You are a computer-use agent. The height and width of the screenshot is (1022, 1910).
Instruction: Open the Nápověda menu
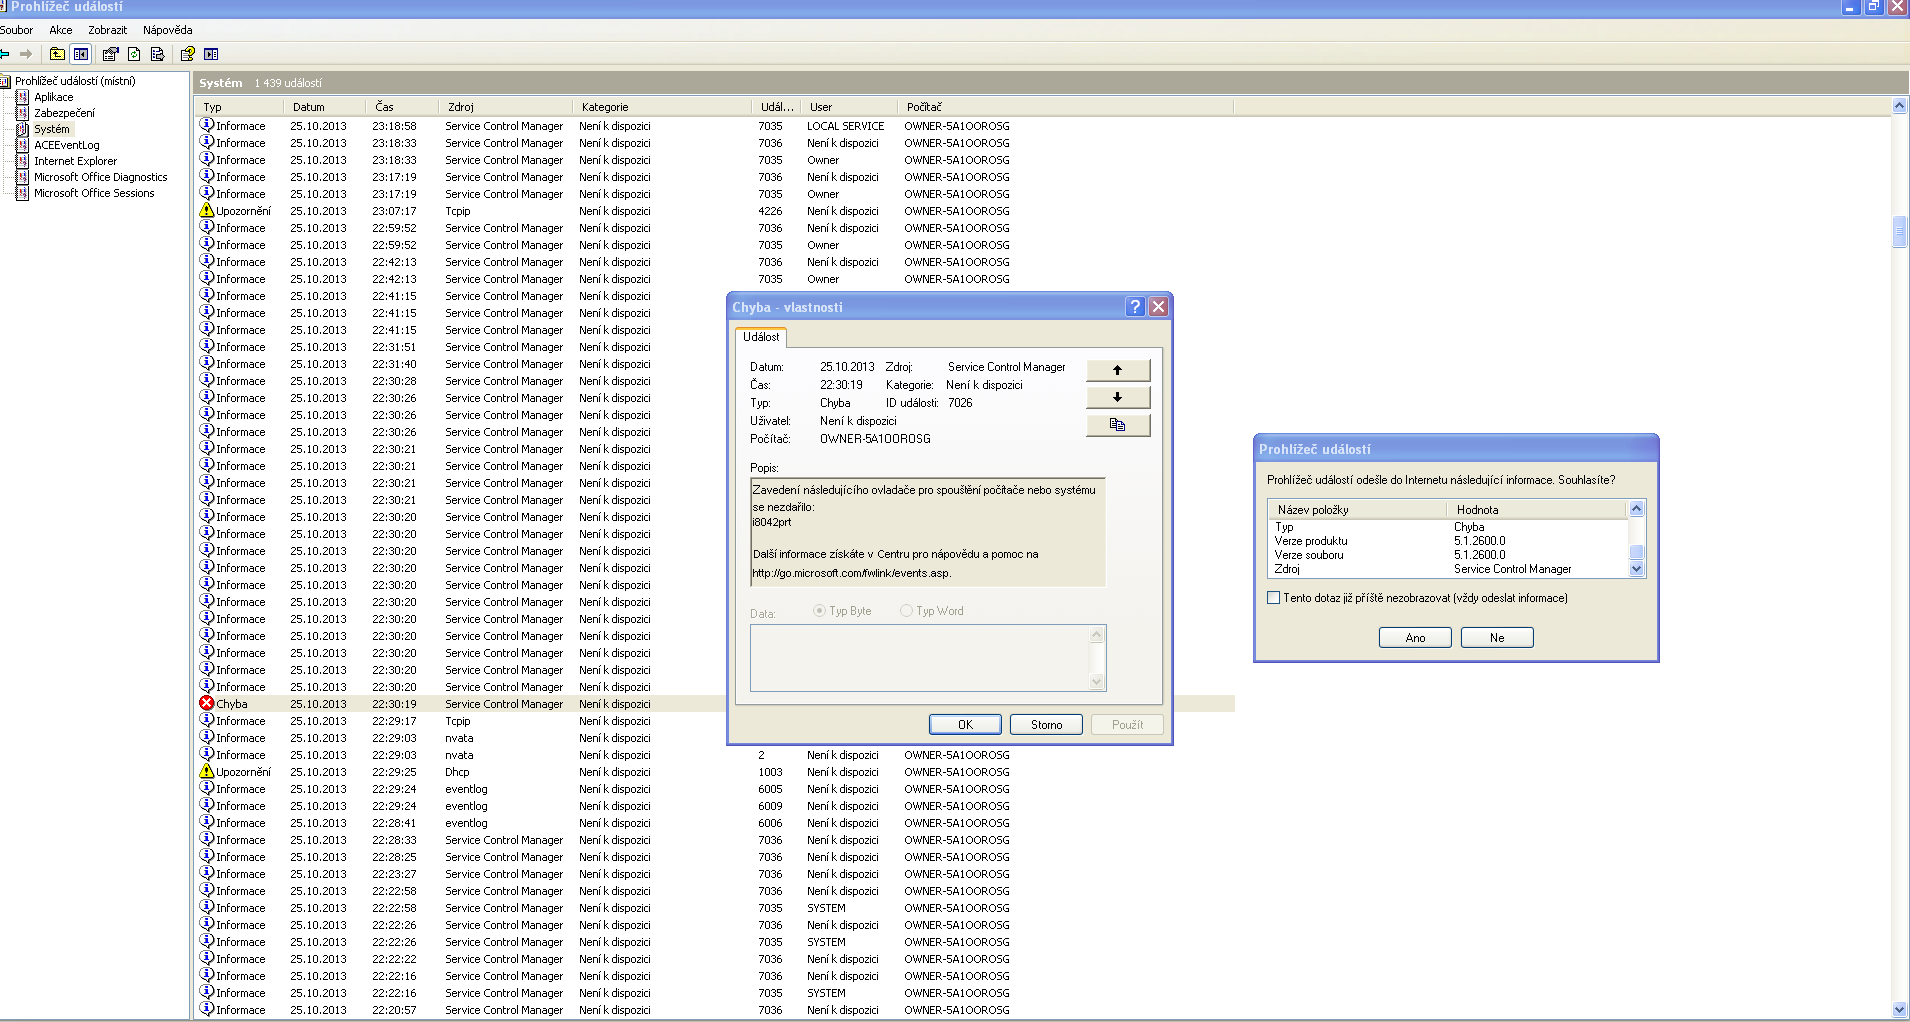[167, 30]
